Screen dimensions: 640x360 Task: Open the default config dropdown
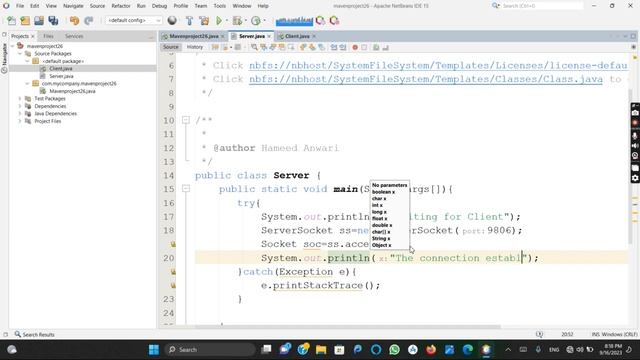tap(133, 20)
